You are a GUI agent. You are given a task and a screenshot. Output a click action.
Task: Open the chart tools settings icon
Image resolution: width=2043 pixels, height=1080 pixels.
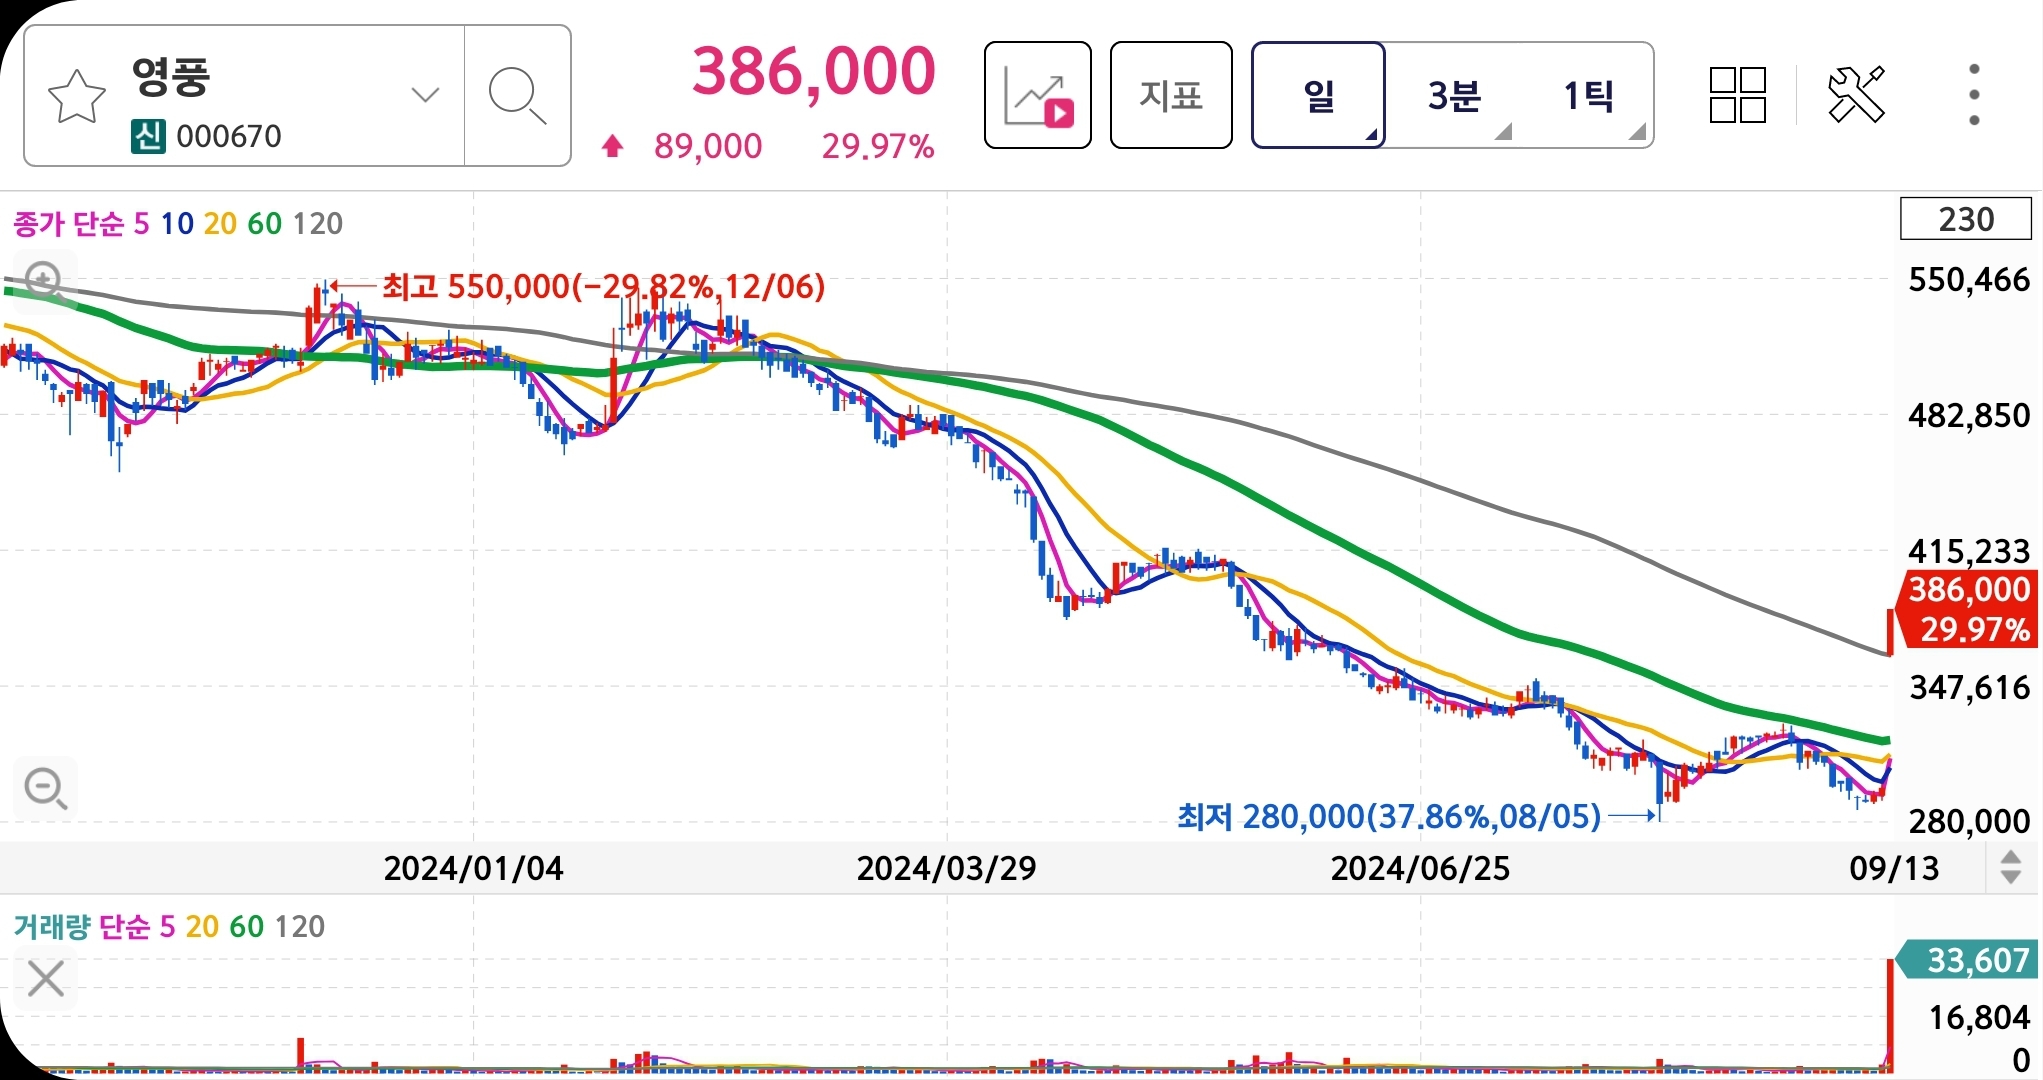pyautogui.click(x=1857, y=95)
